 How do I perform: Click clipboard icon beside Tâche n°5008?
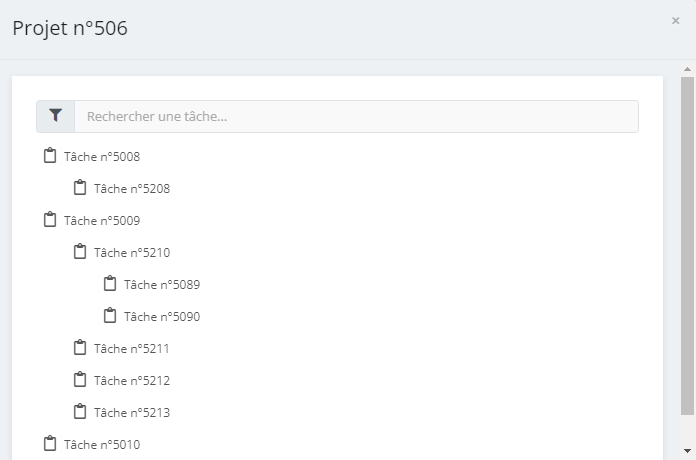pos(50,156)
